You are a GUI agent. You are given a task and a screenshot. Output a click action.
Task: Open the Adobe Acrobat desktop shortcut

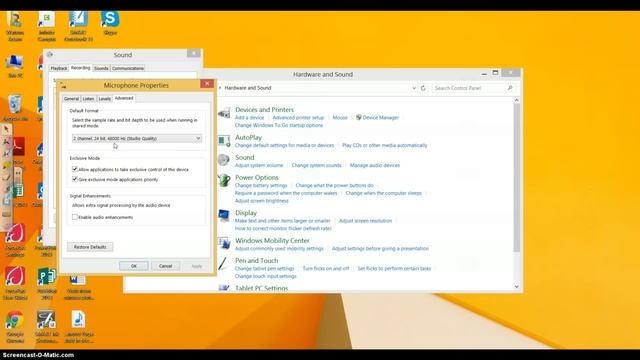point(18,147)
